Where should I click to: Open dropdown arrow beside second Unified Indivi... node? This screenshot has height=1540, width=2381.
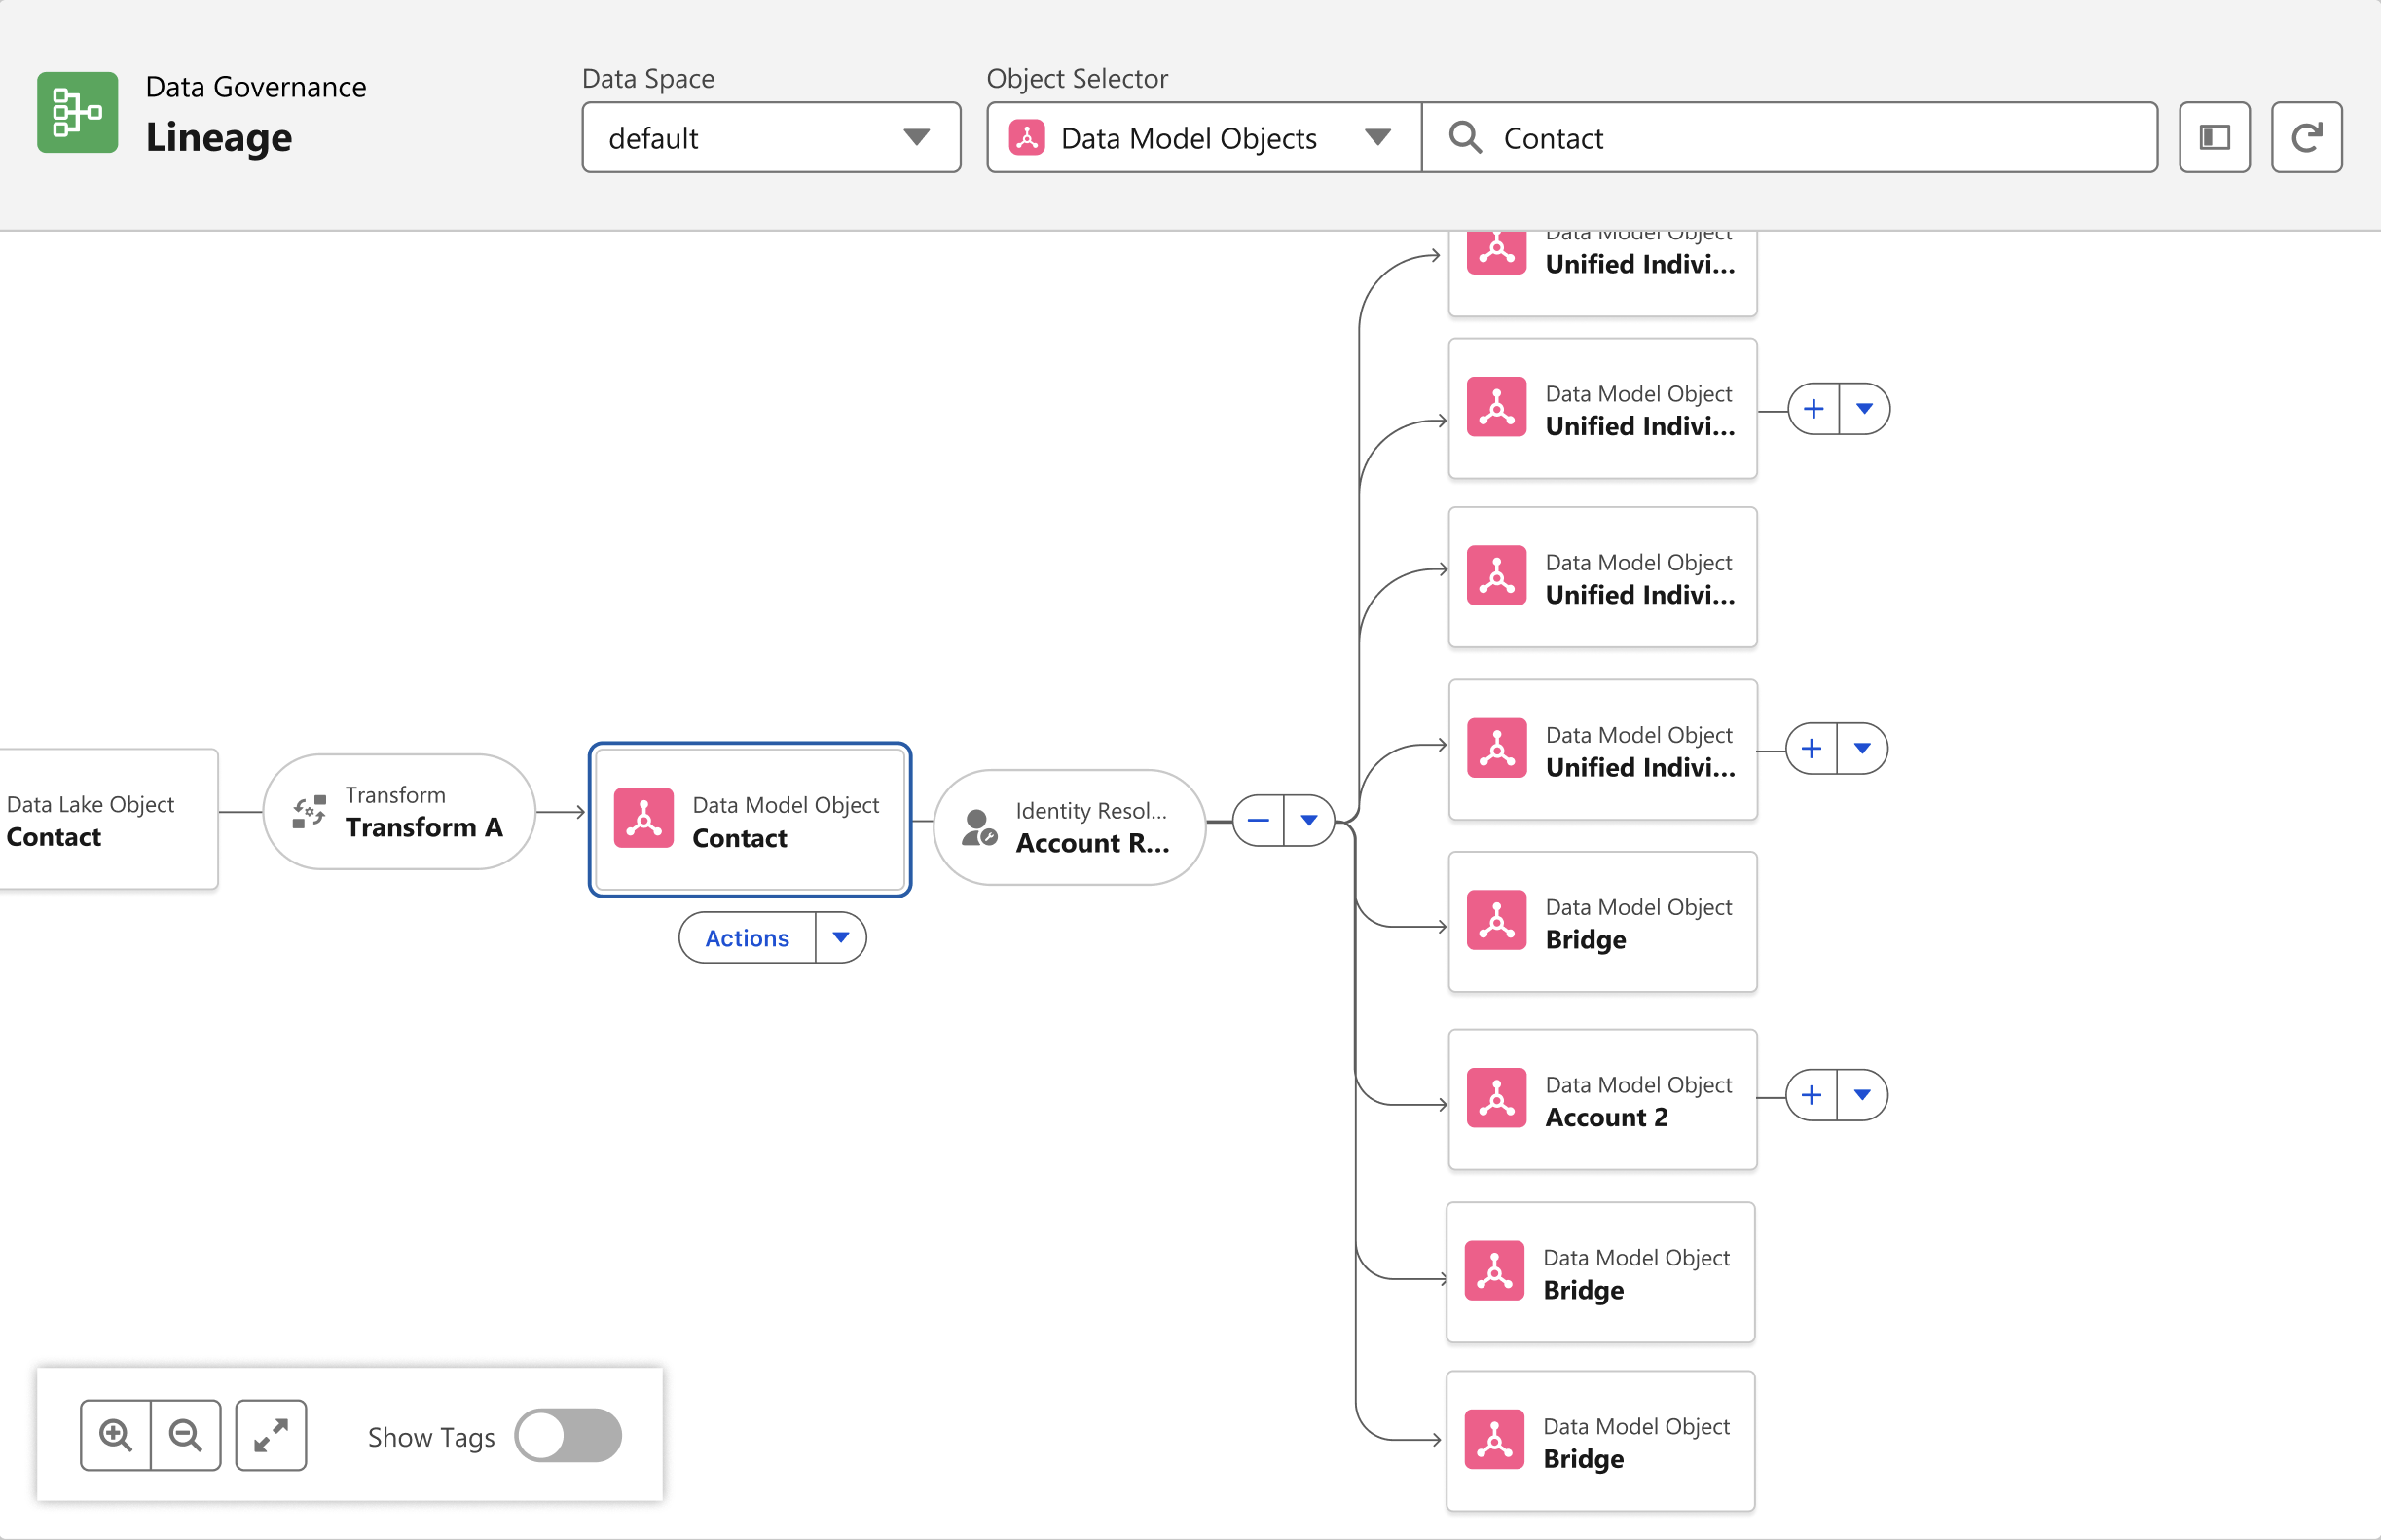click(x=1864, y=409)
